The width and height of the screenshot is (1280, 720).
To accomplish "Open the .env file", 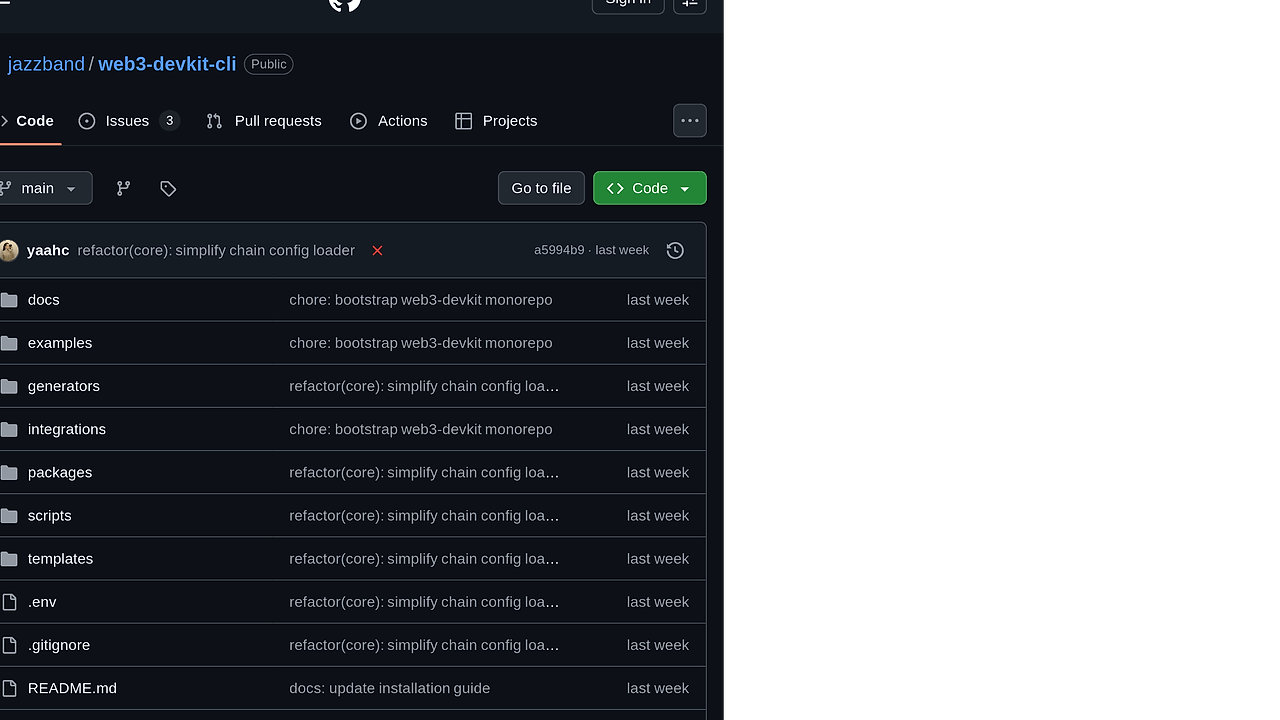I will pos(42,602).
